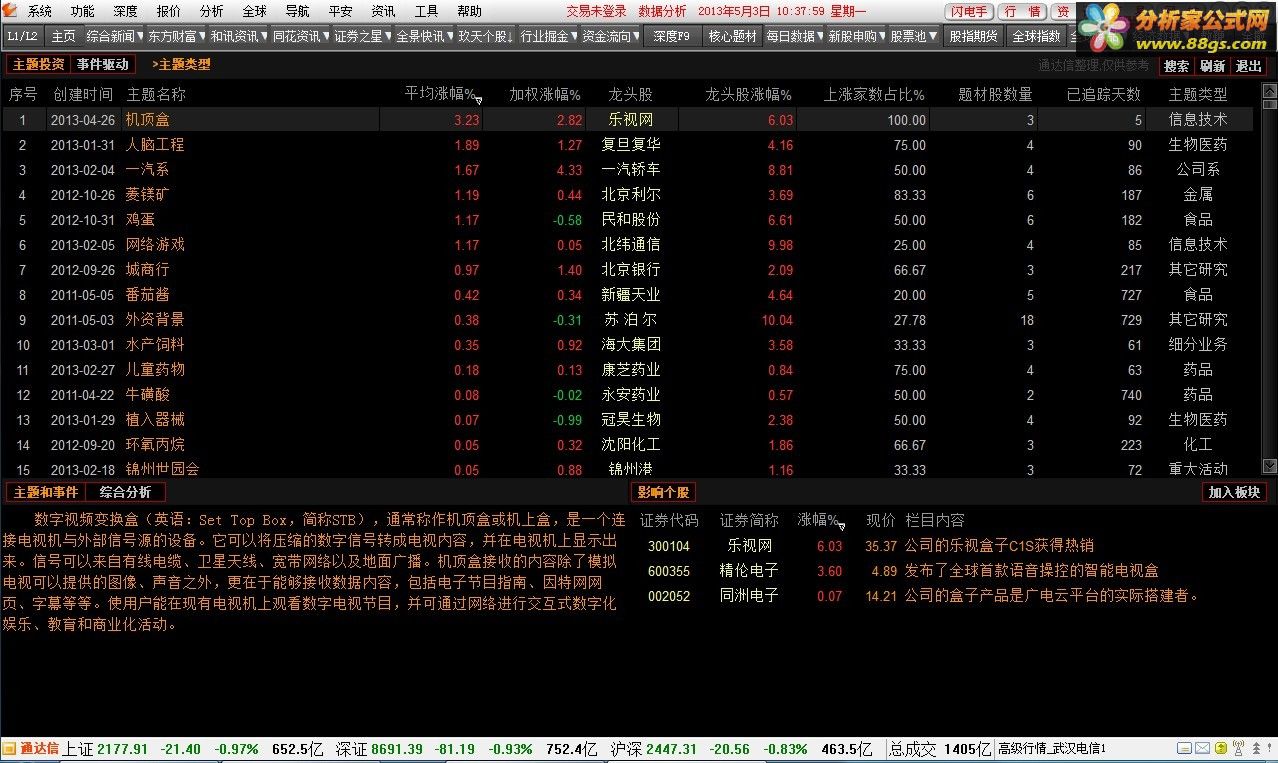Open the 工具 menu
Viewport: 1278px width, 763px height.
tap(426, 12)
